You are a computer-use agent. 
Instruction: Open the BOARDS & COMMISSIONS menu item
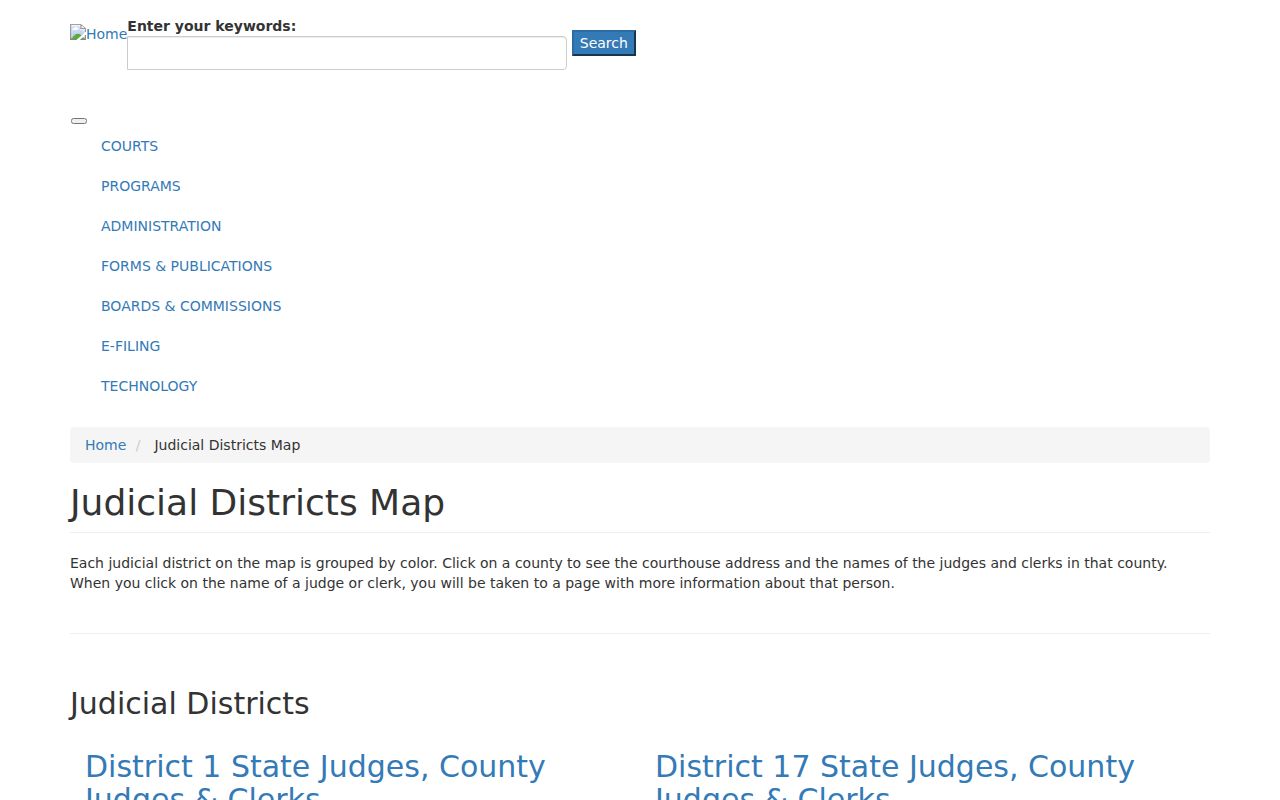[191, 306]
